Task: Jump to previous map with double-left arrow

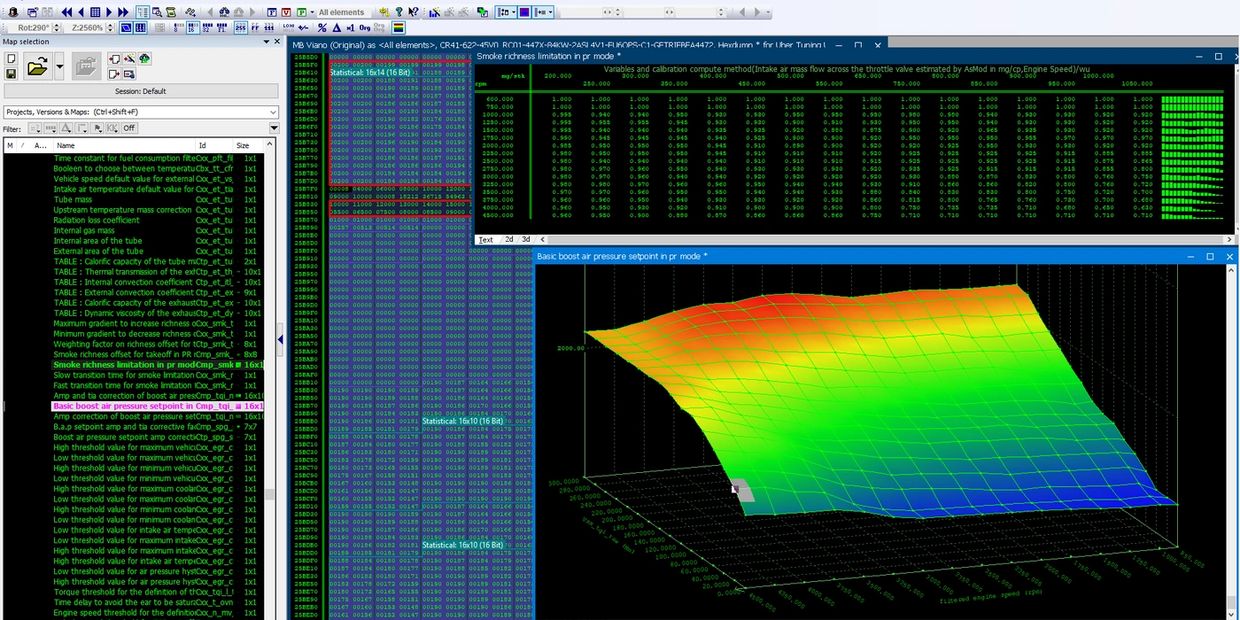Action: [x=67, y=12]
